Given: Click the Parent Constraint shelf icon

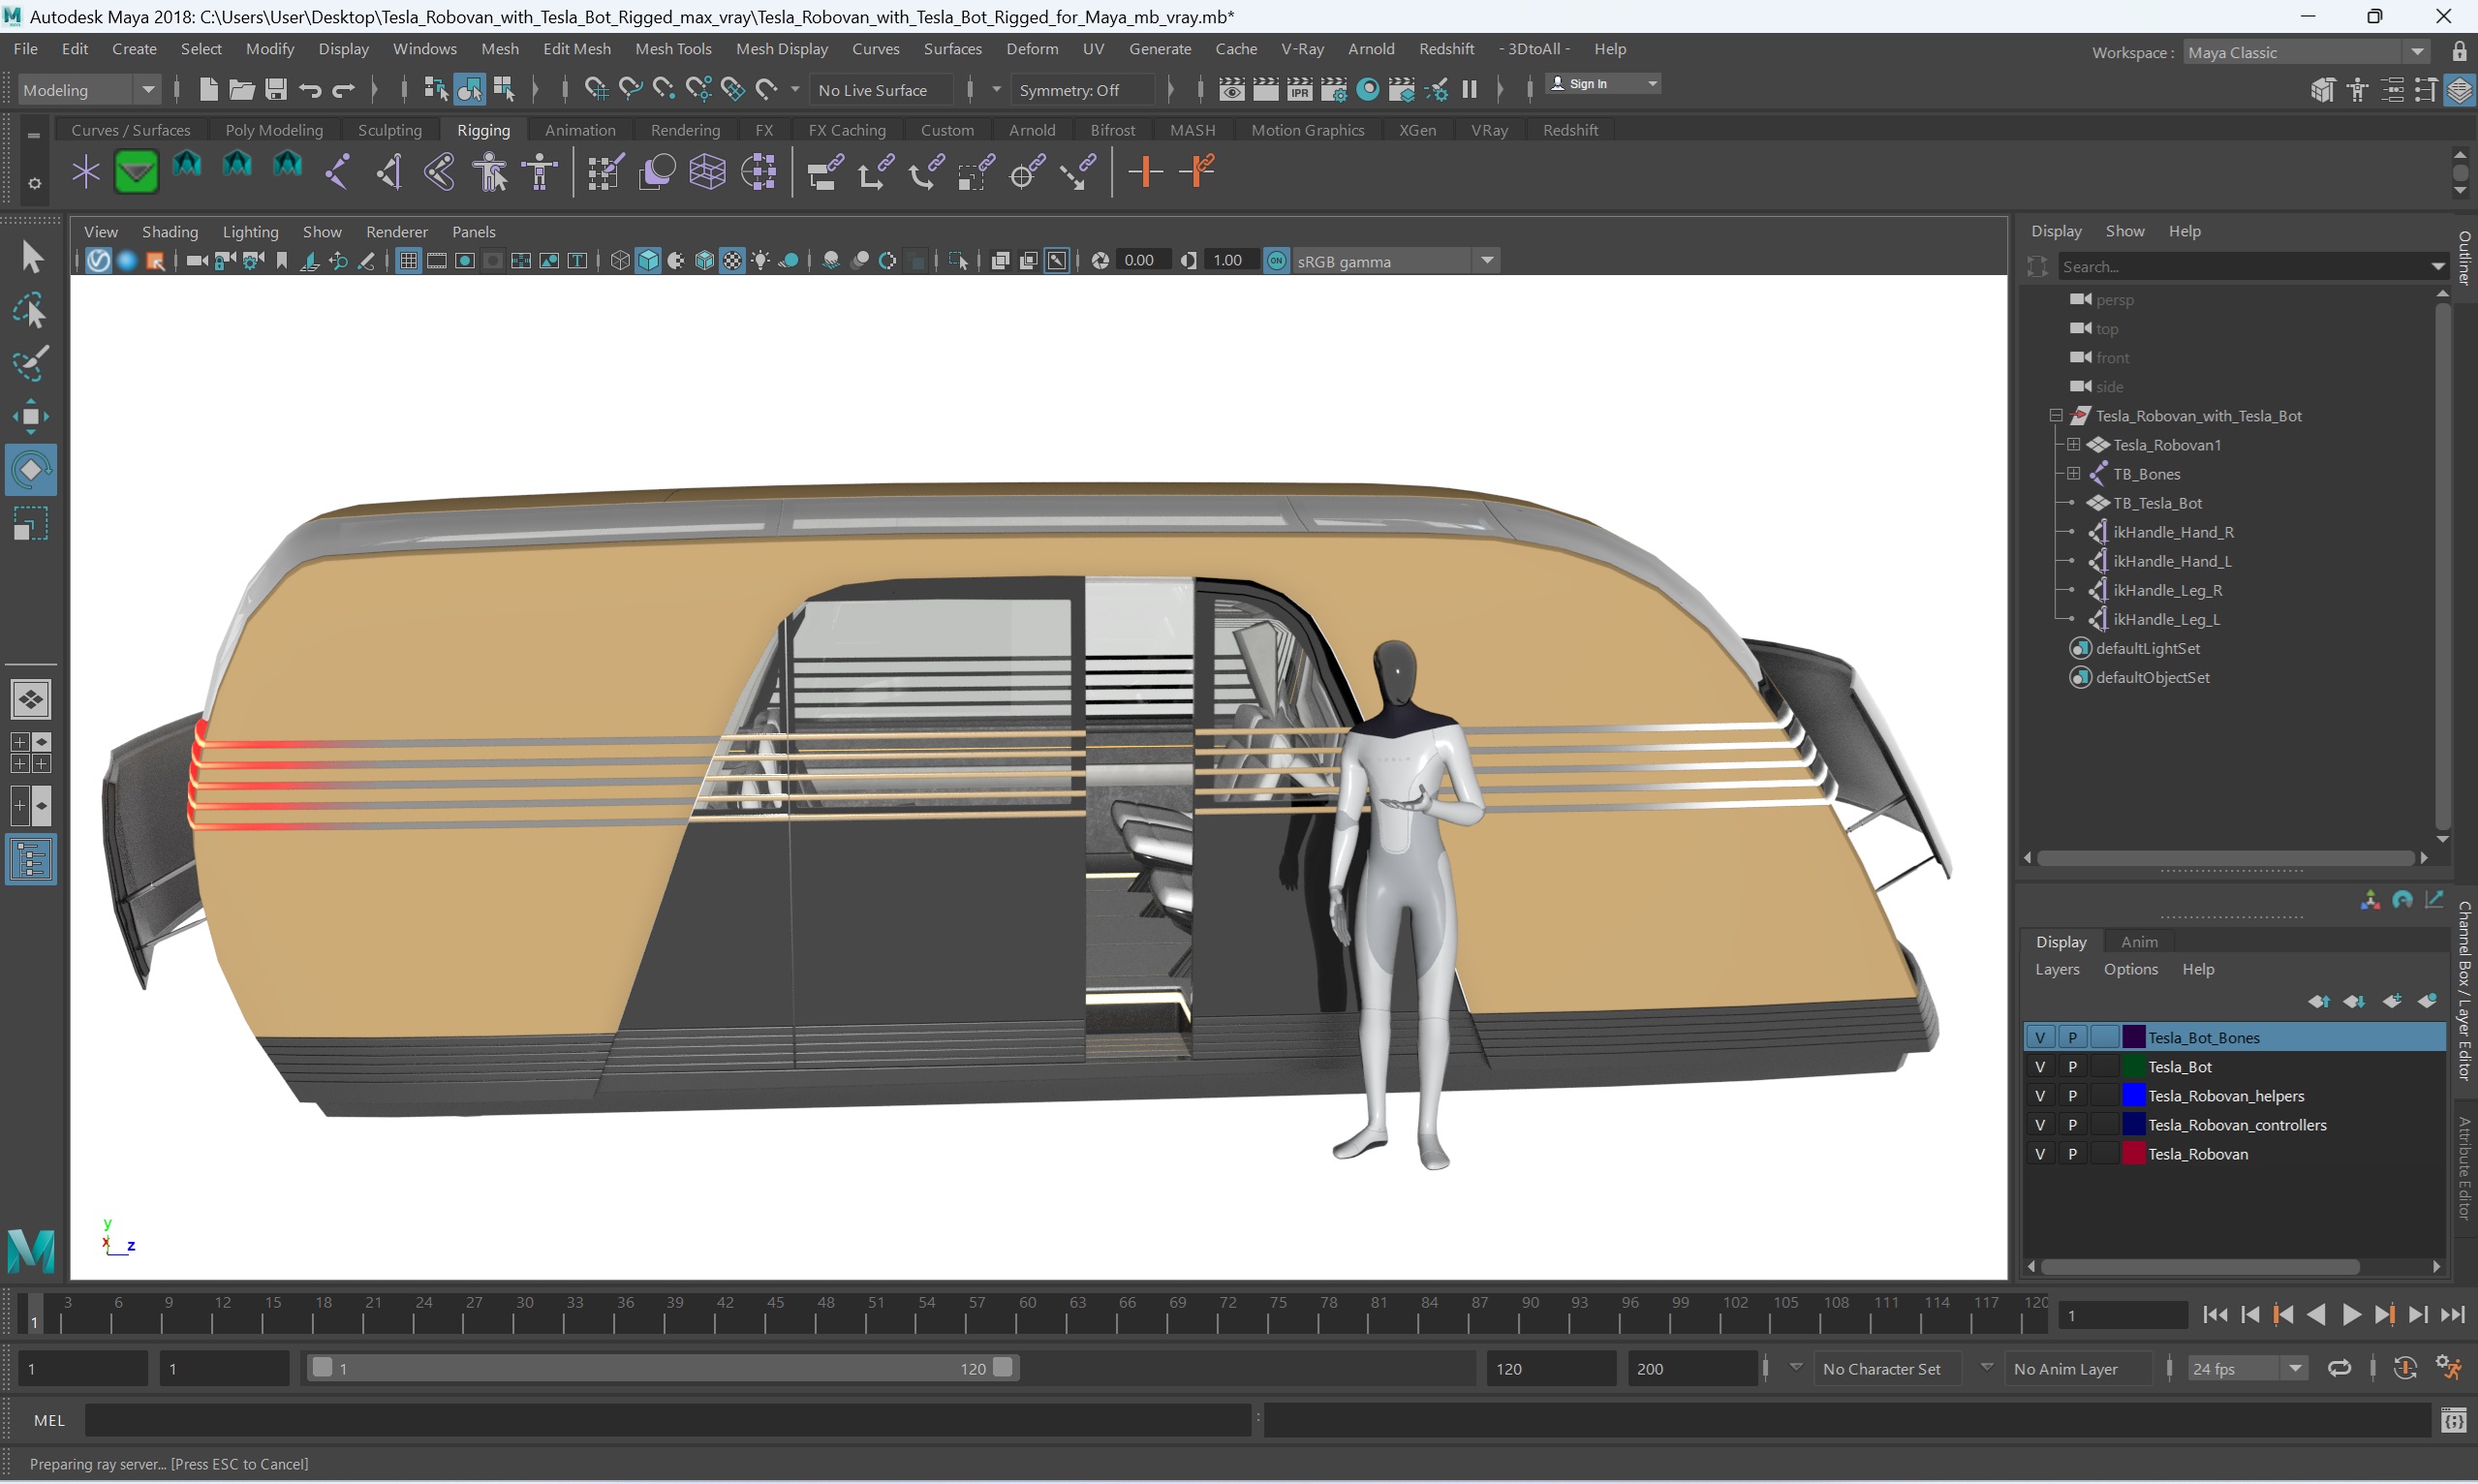Looking at the screenshot, I should point(824,172).
